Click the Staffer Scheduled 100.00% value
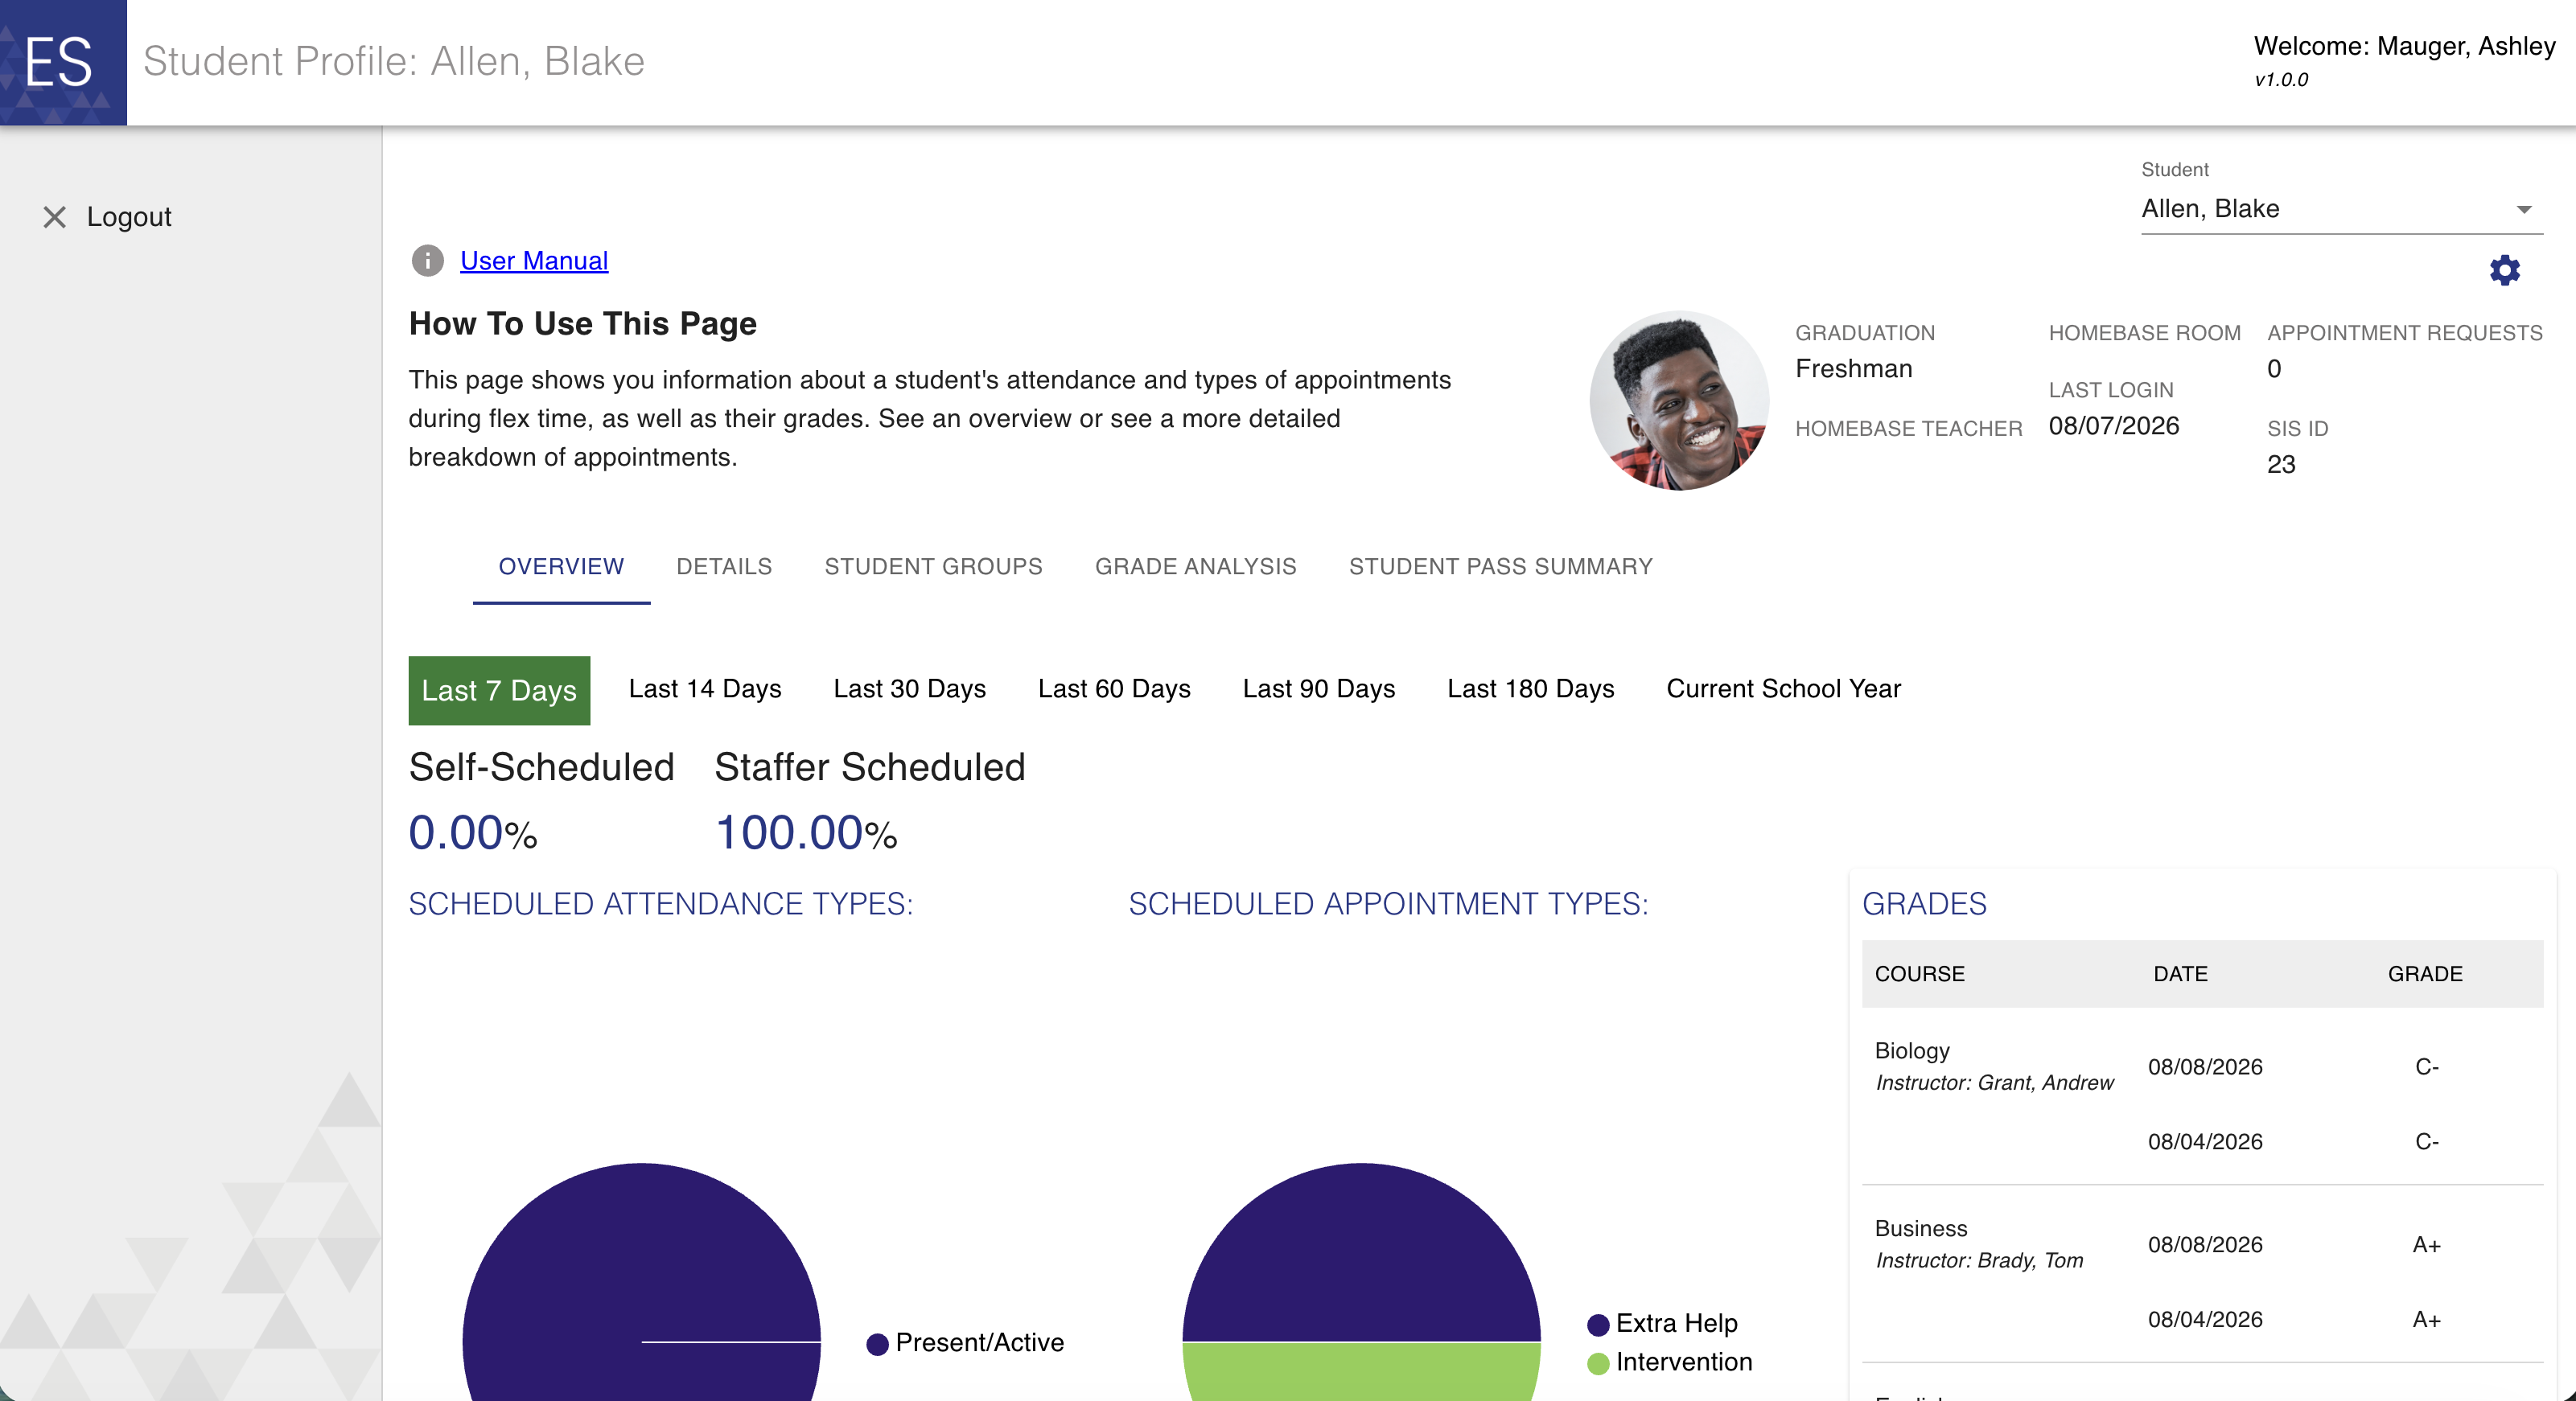The height and width of the screenshot is (1401, 2576). click(x=806, y=833)
